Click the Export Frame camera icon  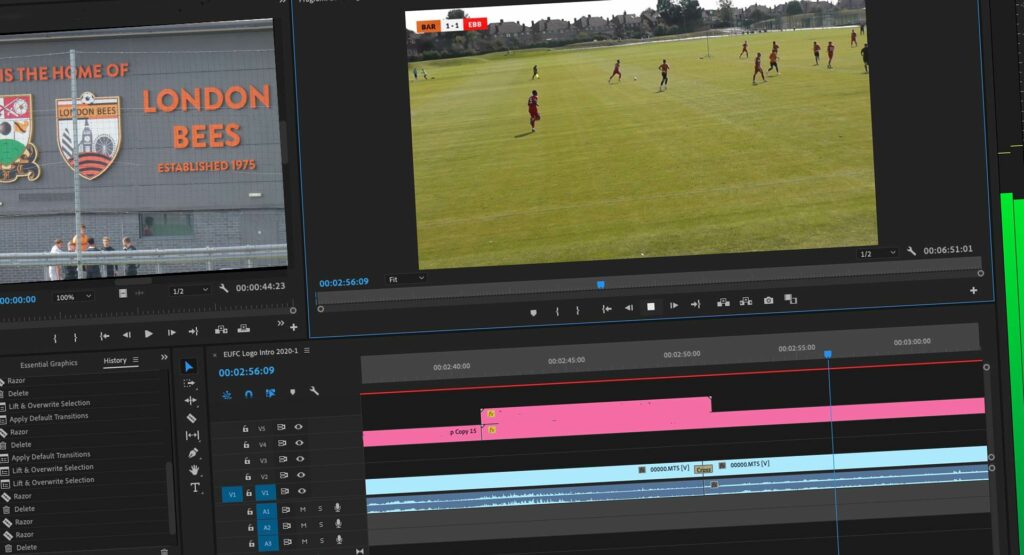768,301
